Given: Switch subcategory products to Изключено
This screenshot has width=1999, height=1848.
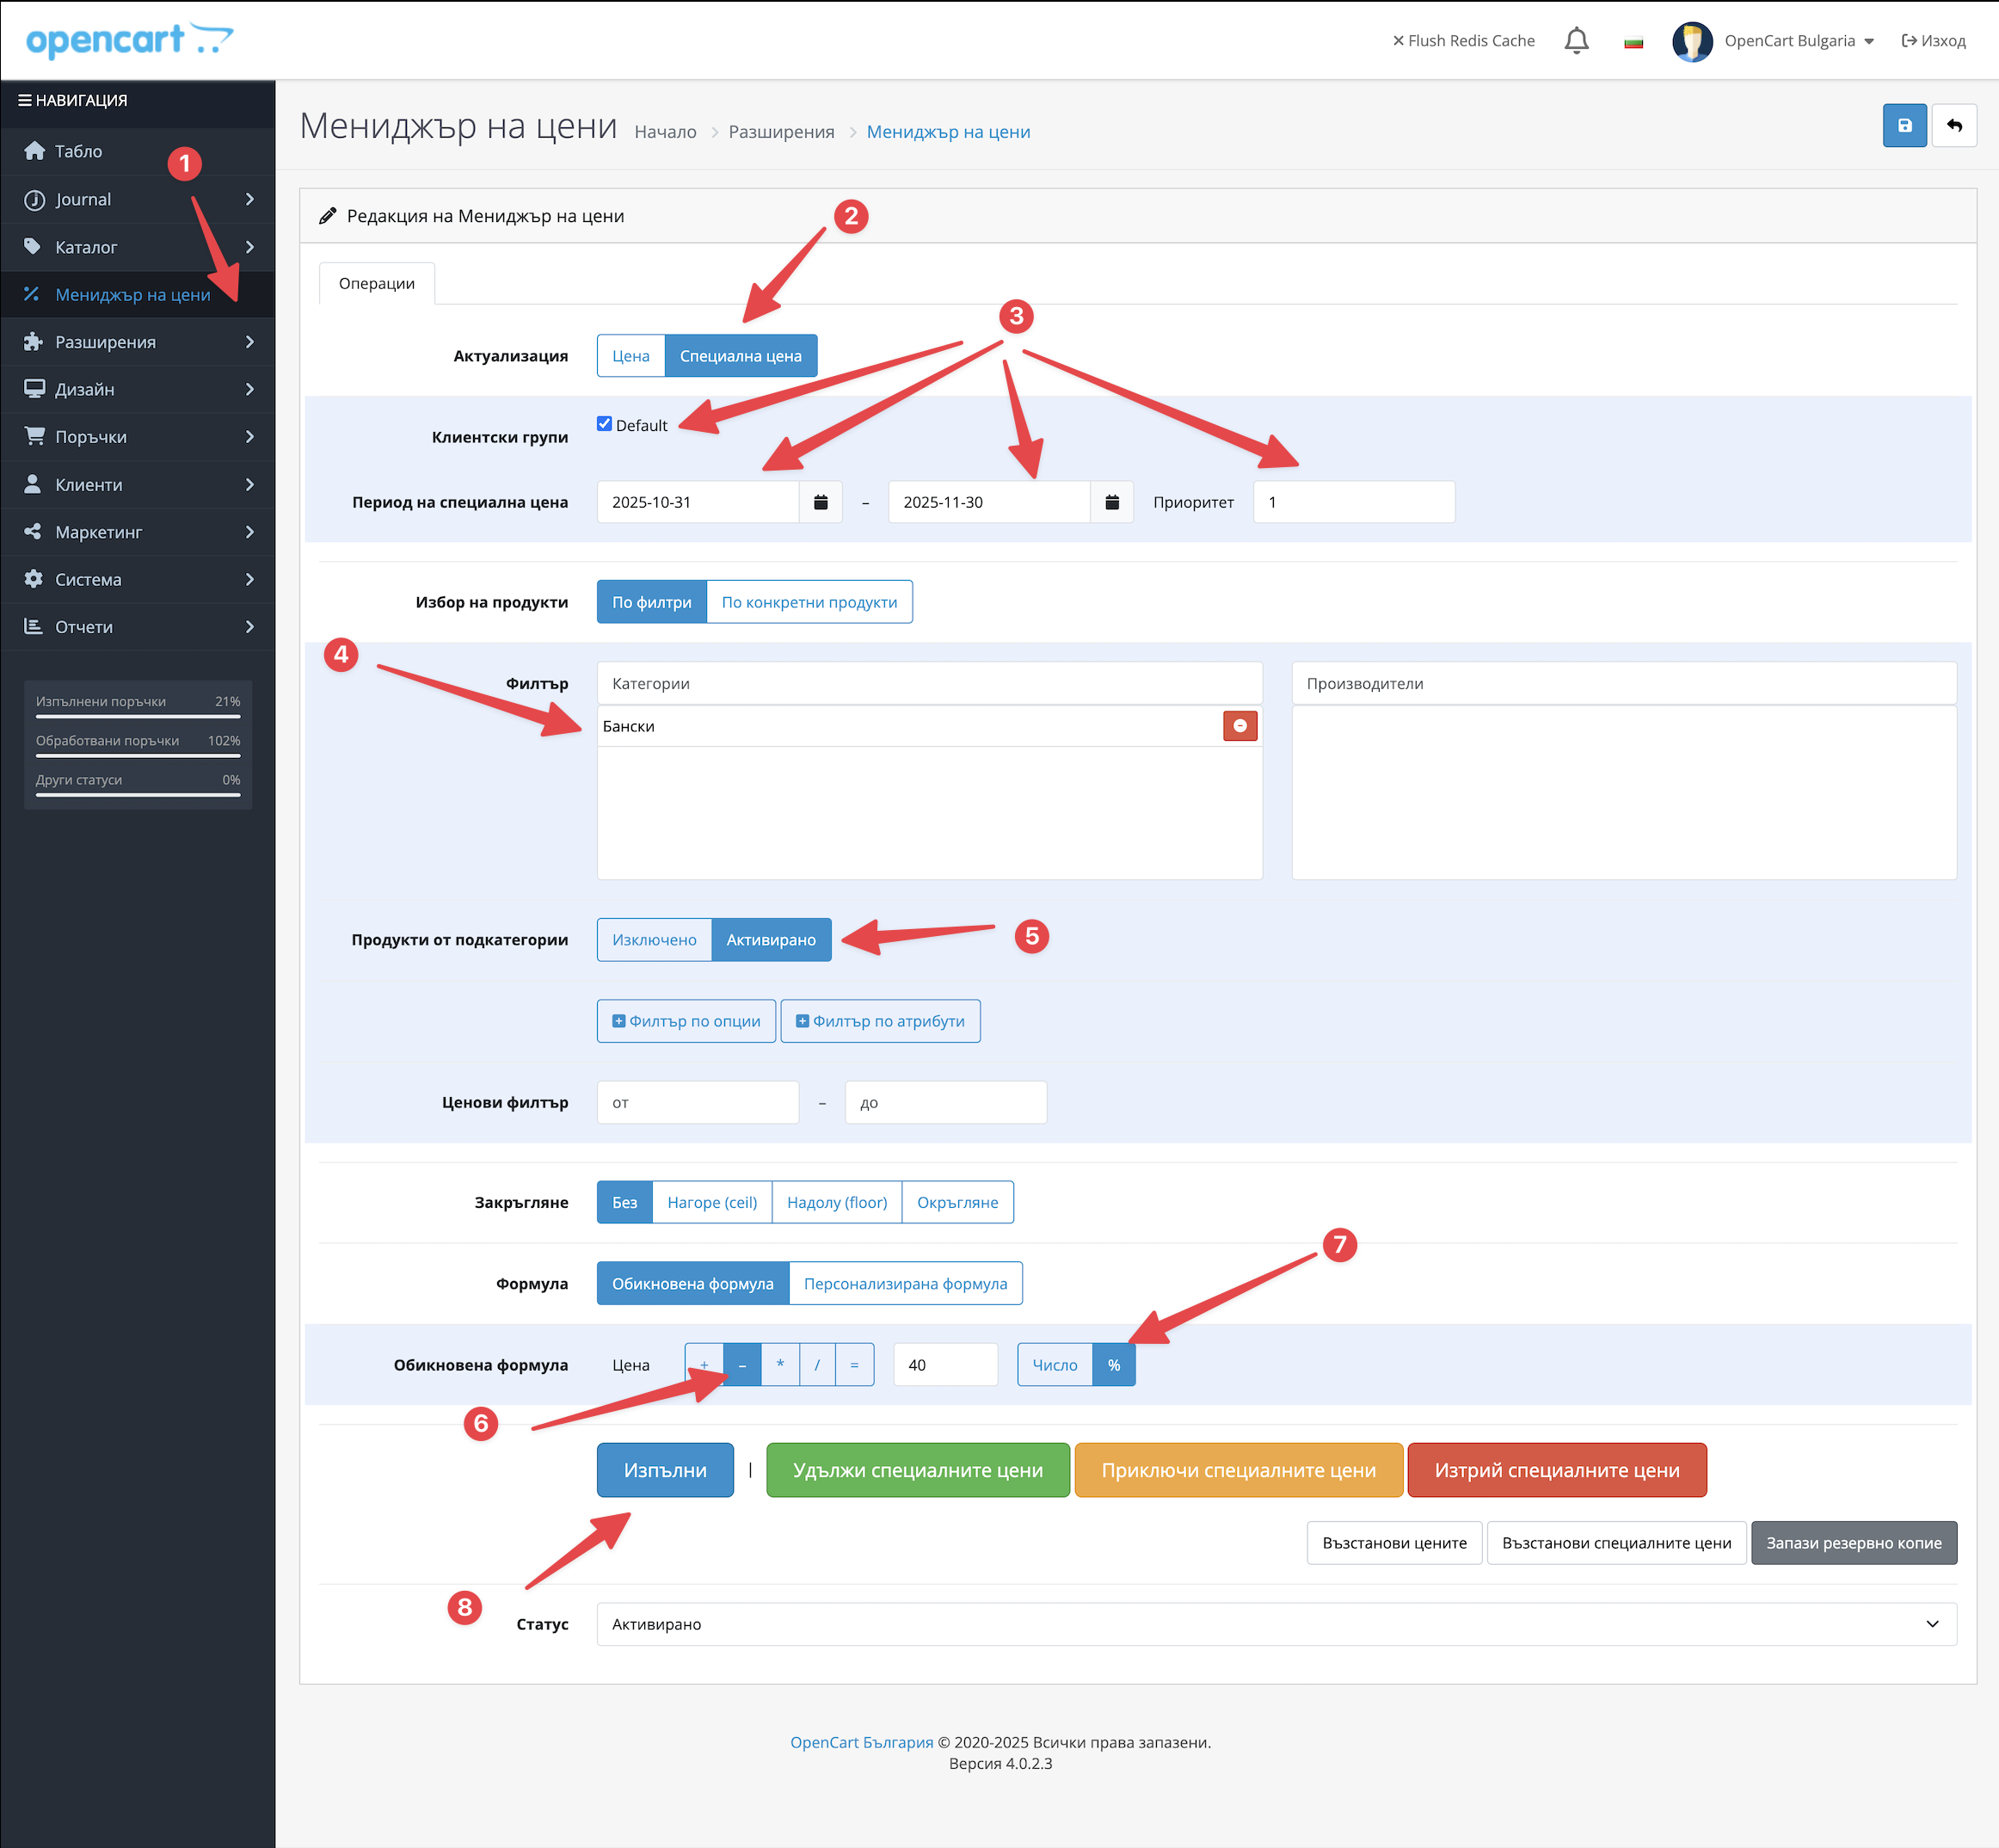Looking at the screenshot, I should 654,940.
